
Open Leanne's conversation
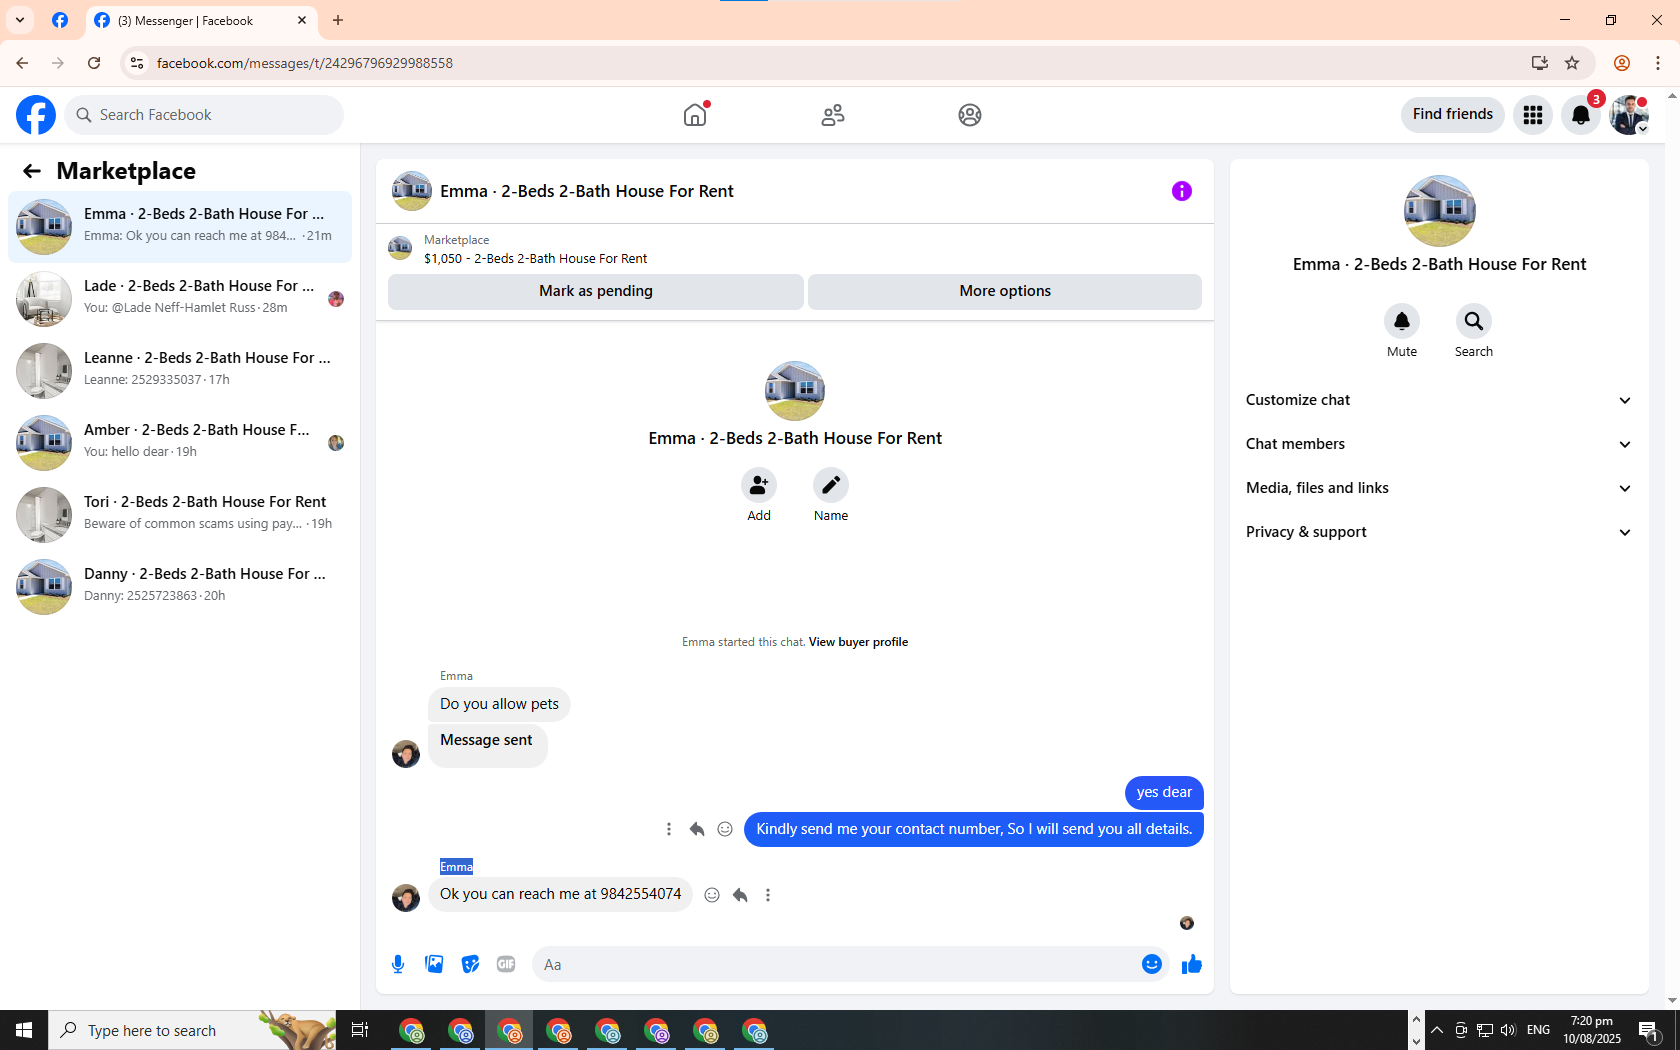[180, 371]
